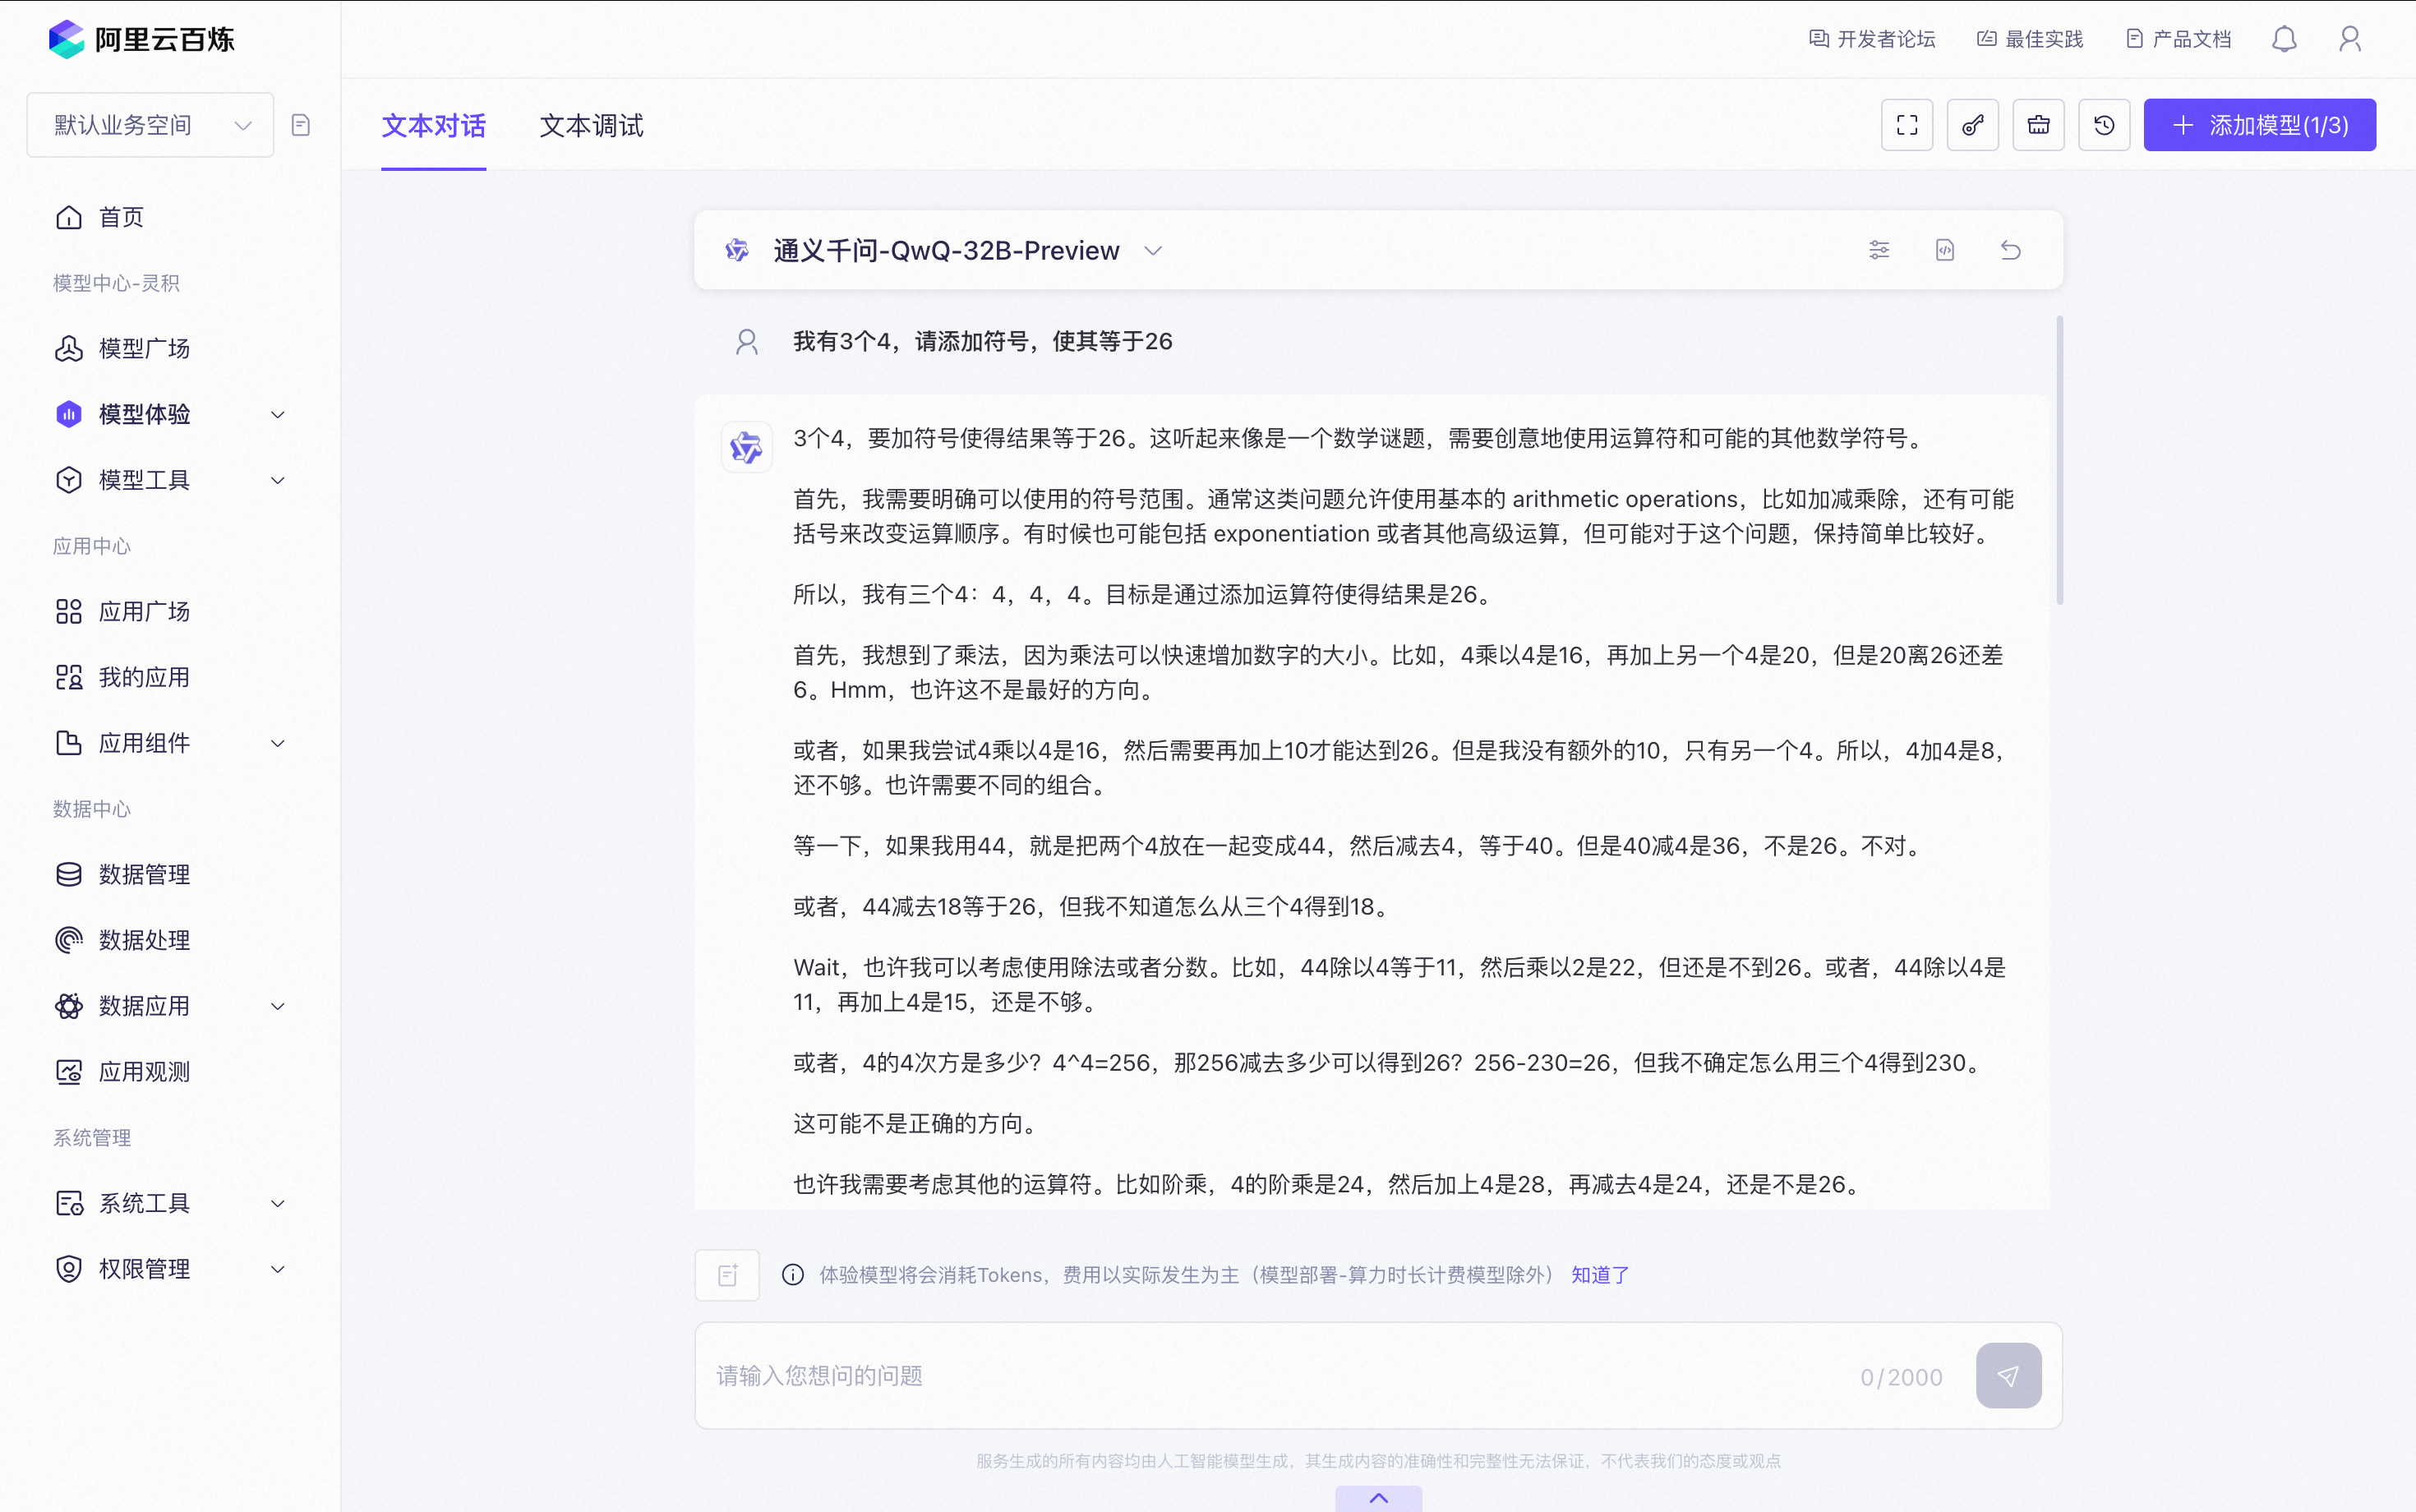Click the 系统工具 icon
Image resolution: width=2416 pixels, height=1512 pixels.
[69, 1203]
